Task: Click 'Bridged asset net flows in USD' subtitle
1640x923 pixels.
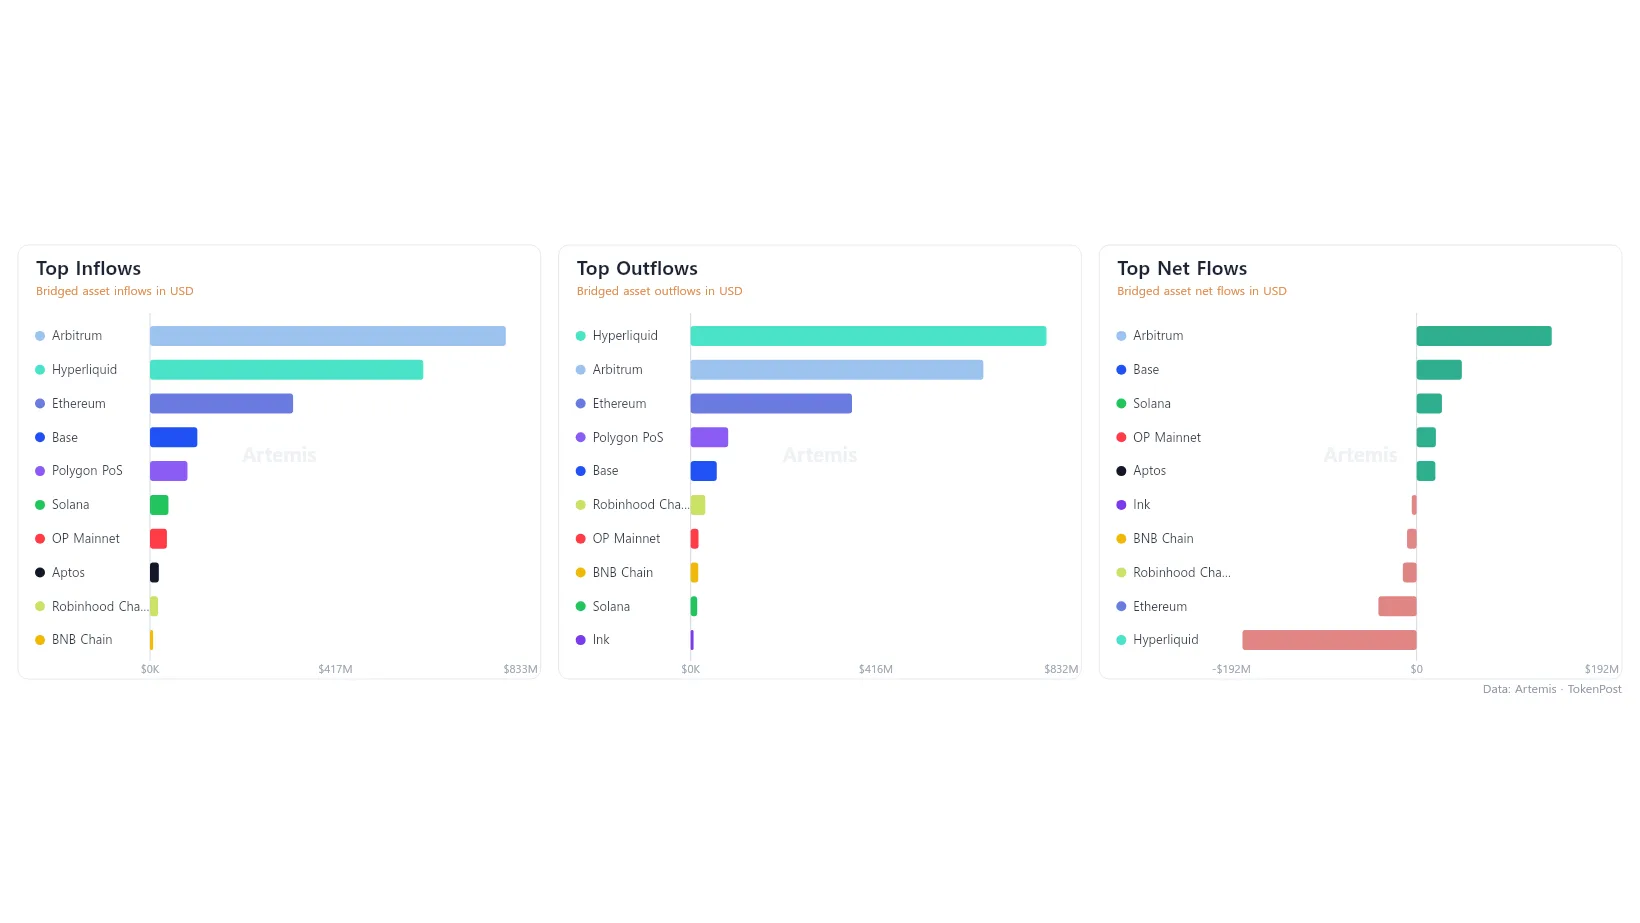Action: pyautogui.click(x=1202, y=291)
